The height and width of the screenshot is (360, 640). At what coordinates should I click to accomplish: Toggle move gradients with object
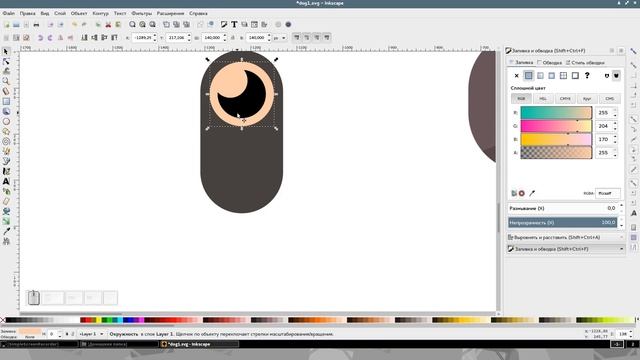[x=317, y=38]
